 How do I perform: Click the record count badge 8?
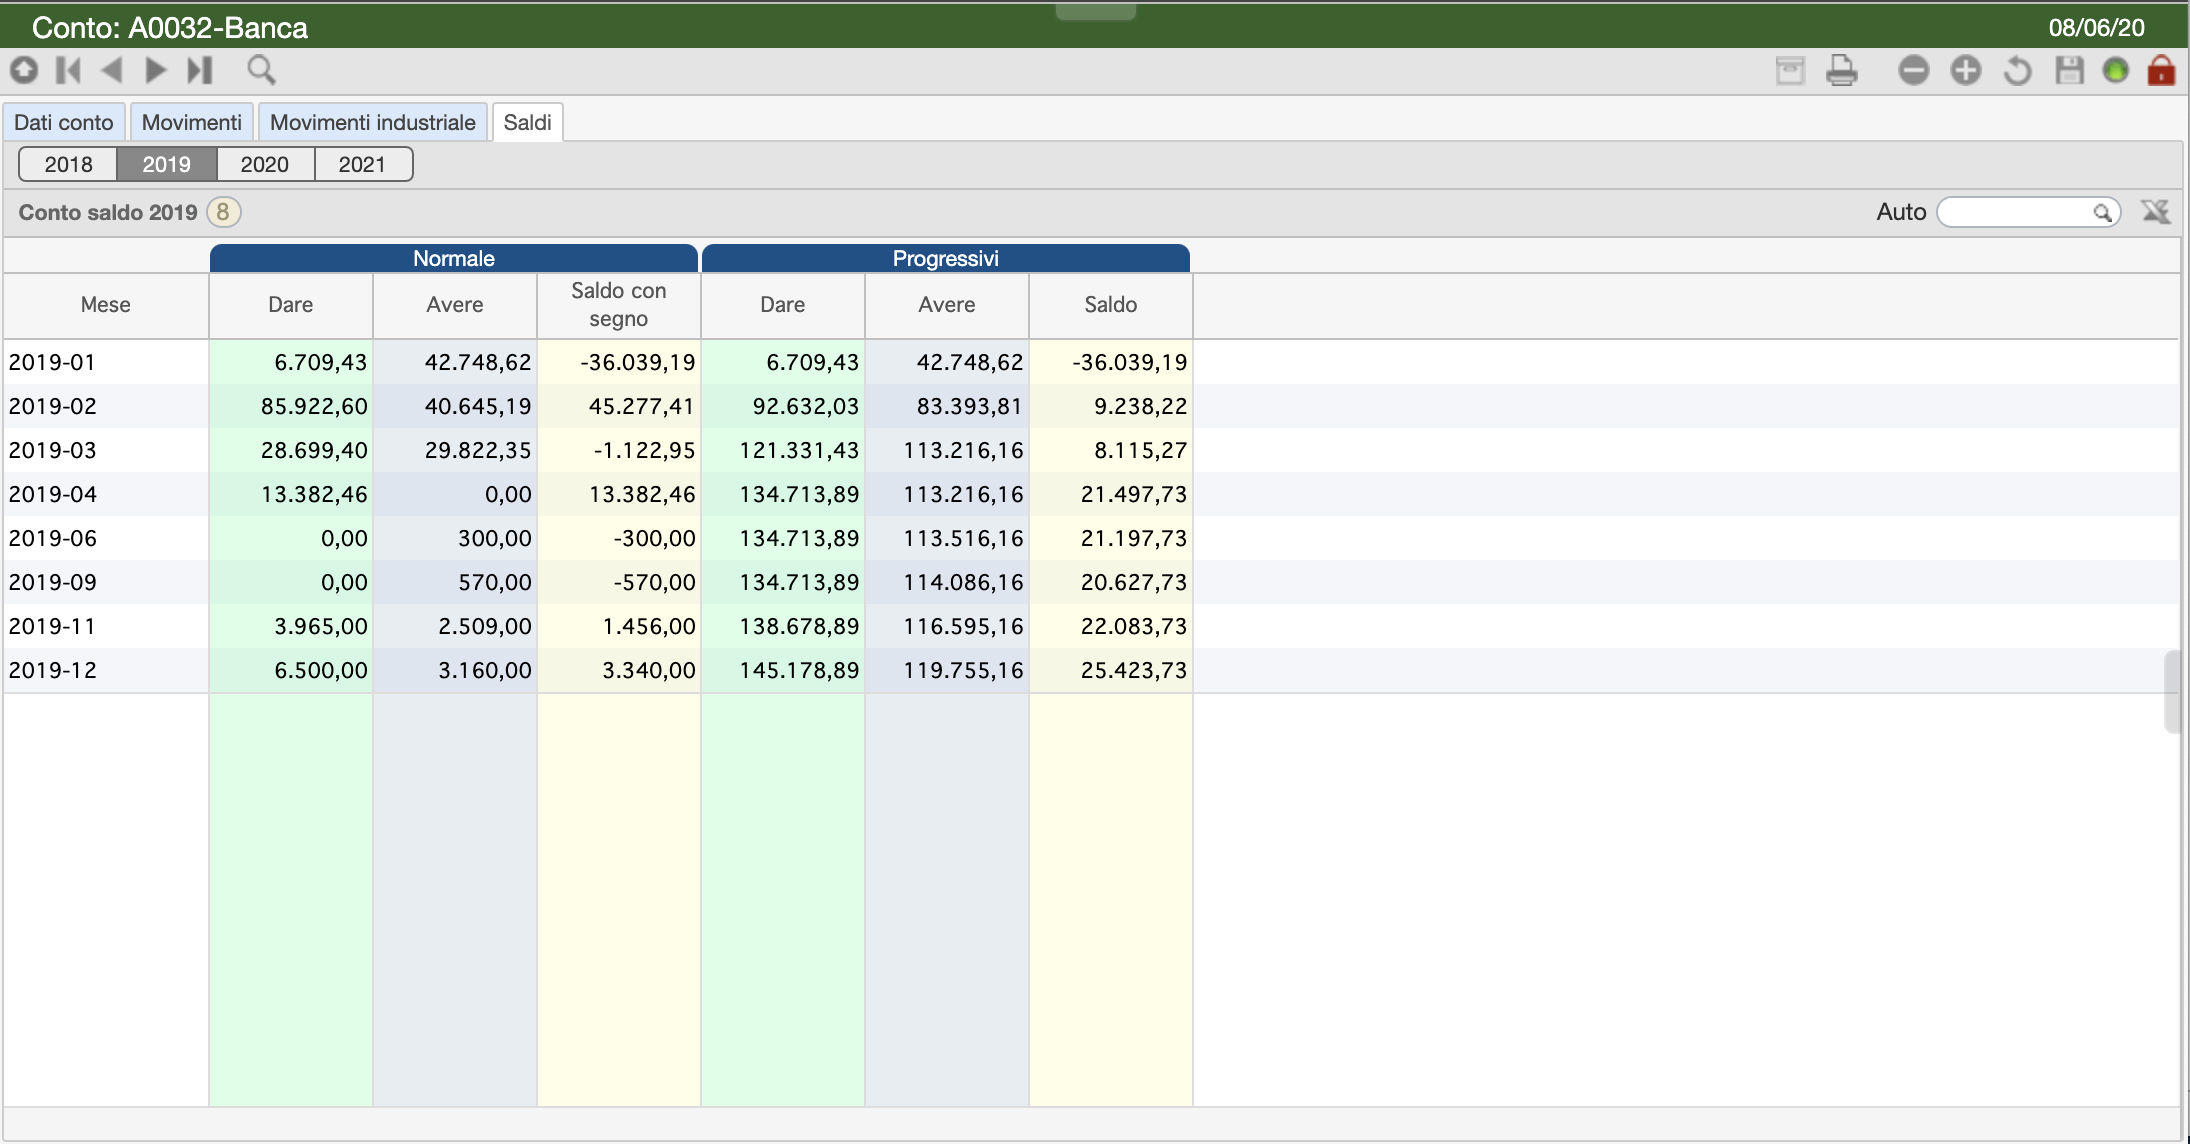click(x=224, y=212)
